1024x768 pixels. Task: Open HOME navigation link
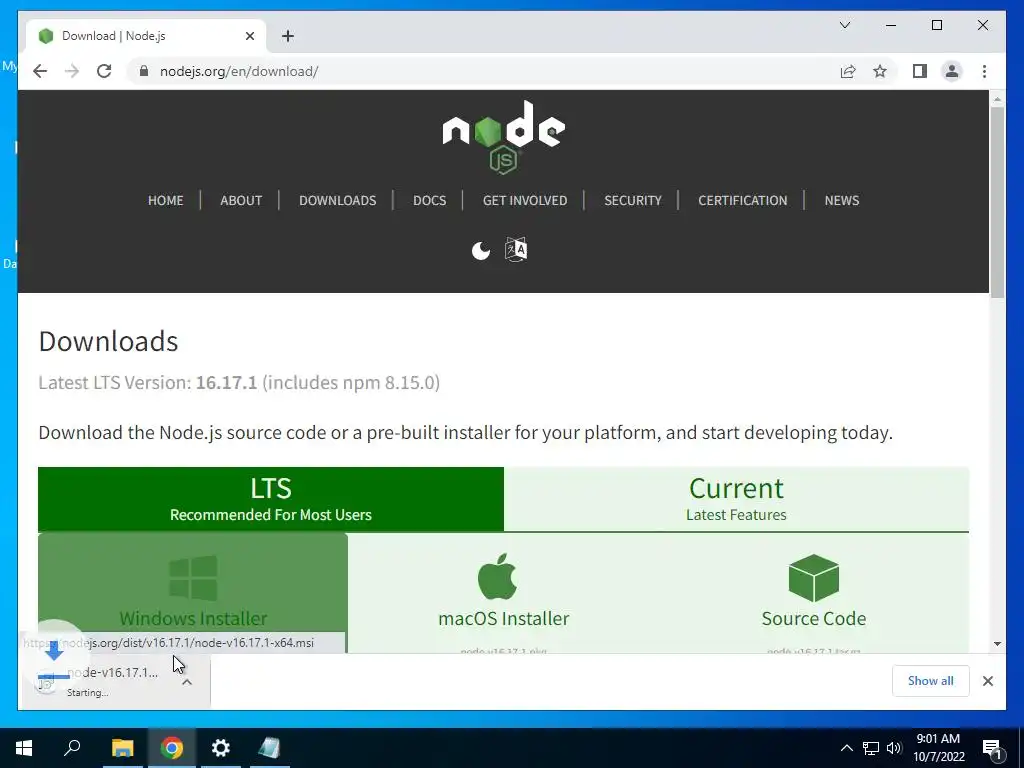(165, 200)
